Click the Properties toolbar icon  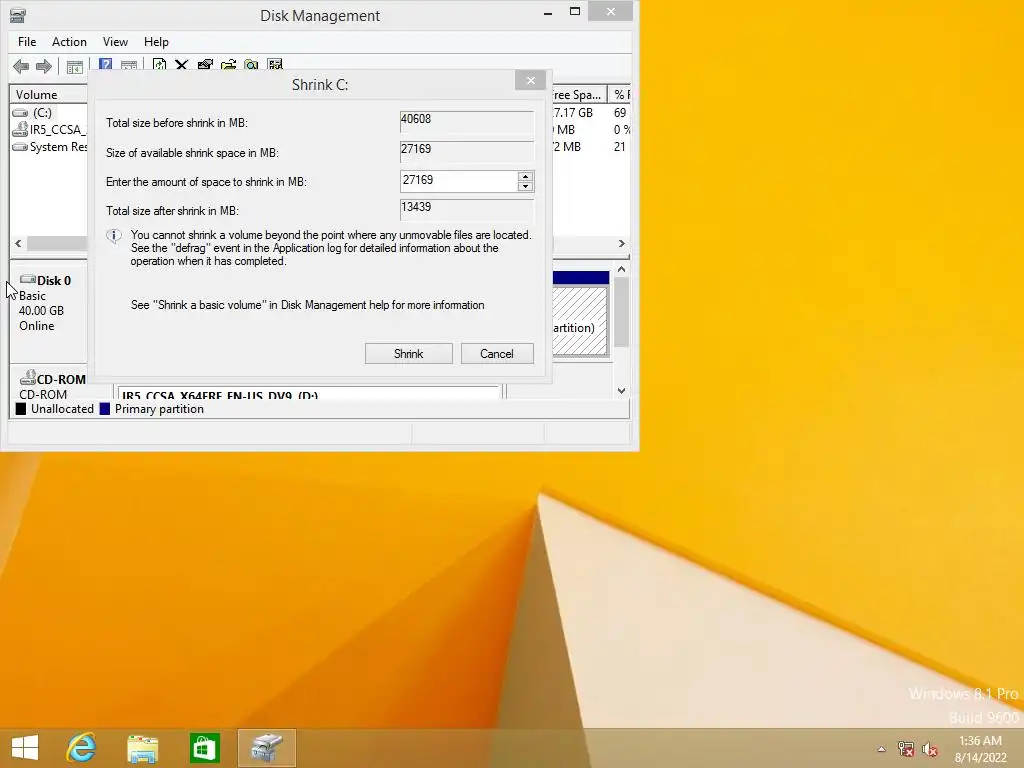(x=205, y=65)
